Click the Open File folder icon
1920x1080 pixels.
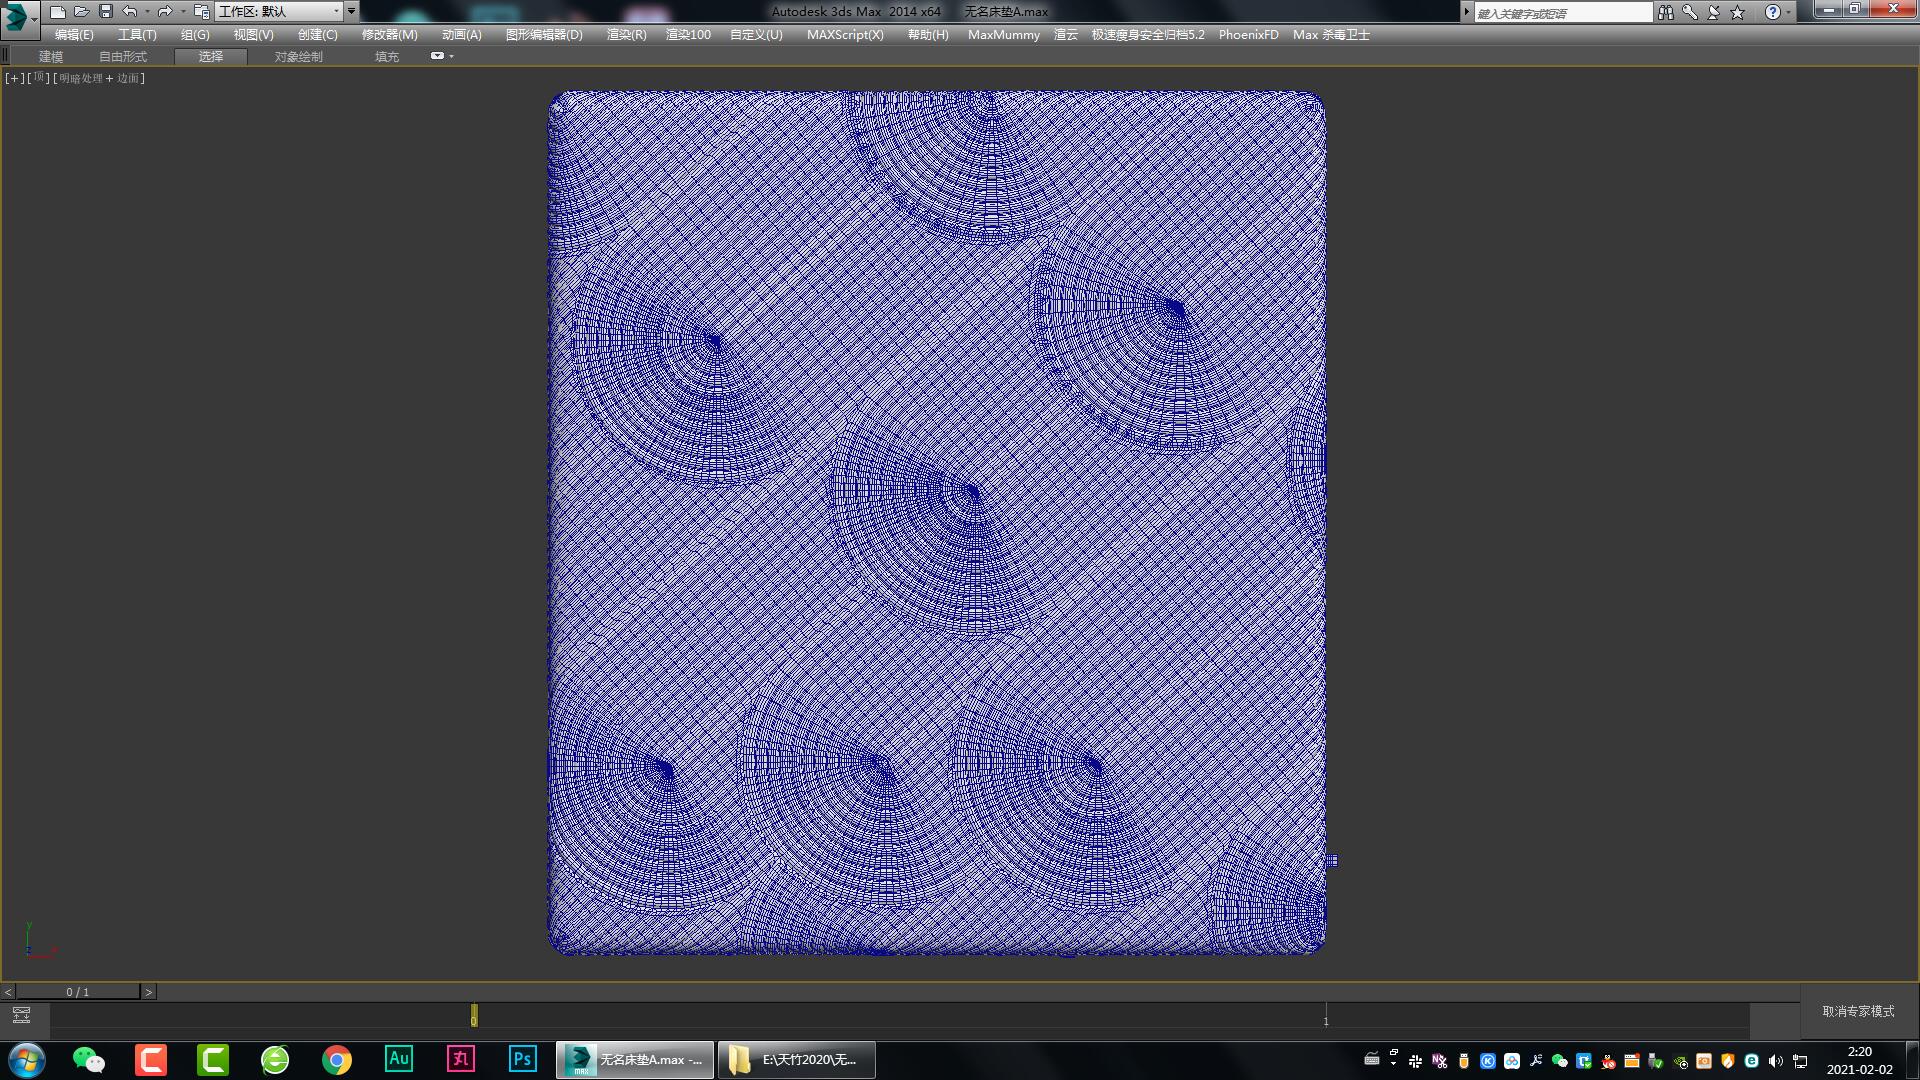[82, 12]
